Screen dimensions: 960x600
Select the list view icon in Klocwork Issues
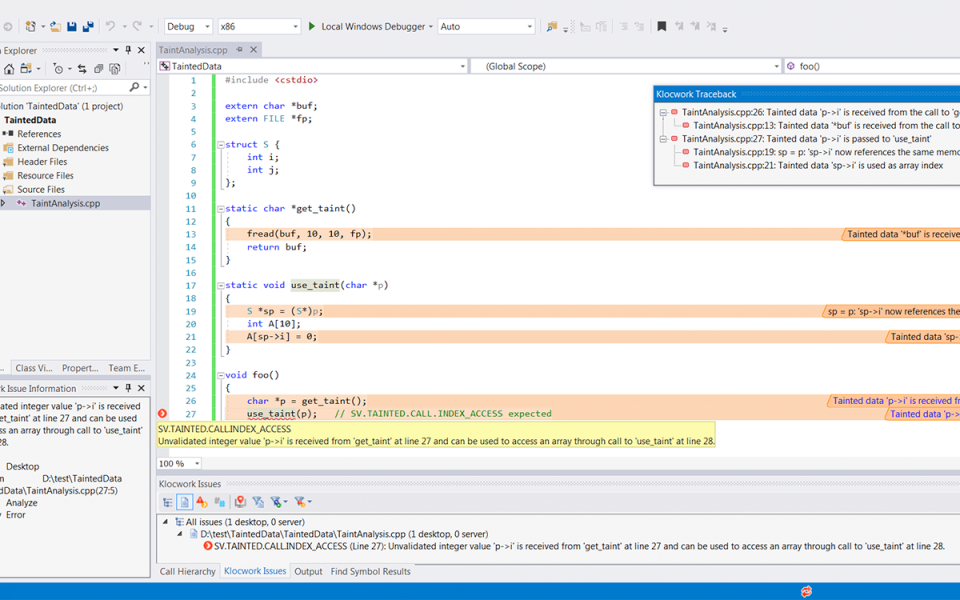(184, 502)
